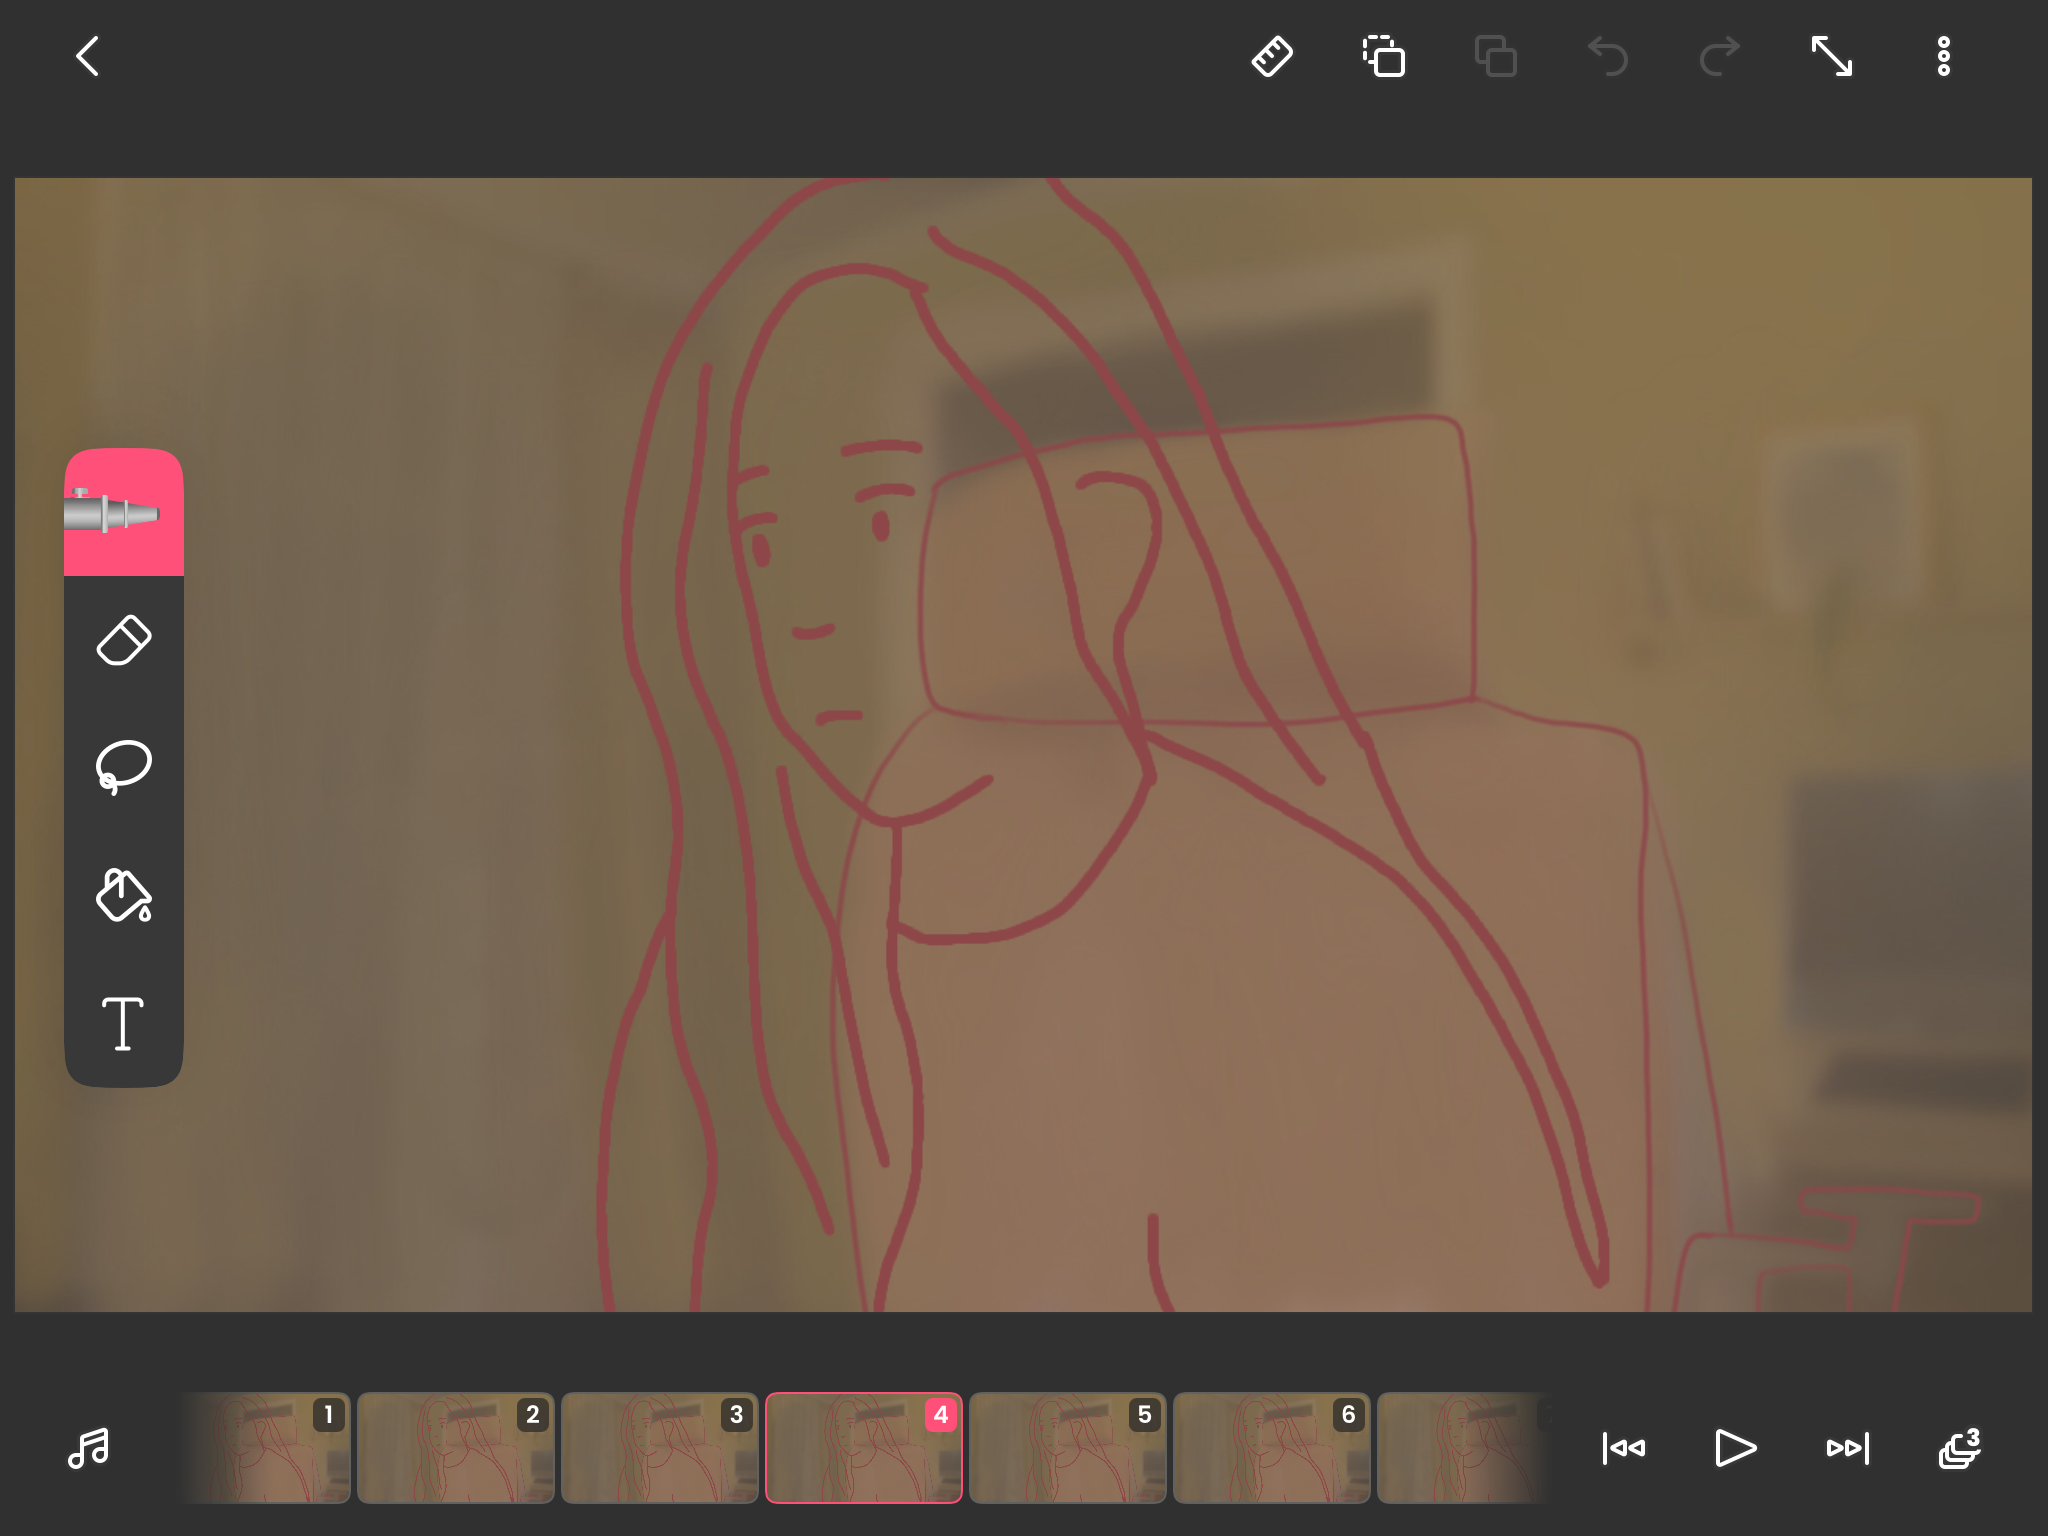Jump to first frame
Screen dimensions: 2048x1536
tap(1623, 1448)
